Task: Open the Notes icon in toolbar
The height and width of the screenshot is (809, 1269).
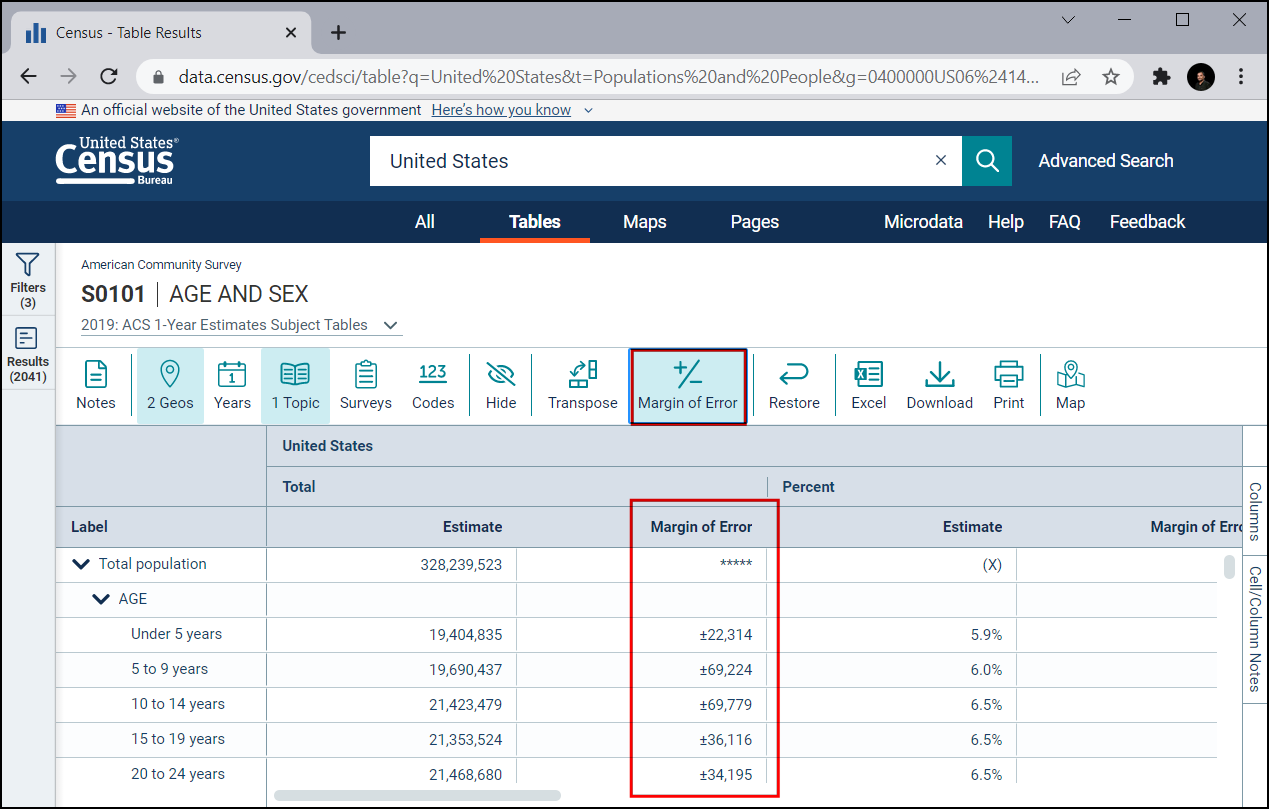Action: [96, 385]
